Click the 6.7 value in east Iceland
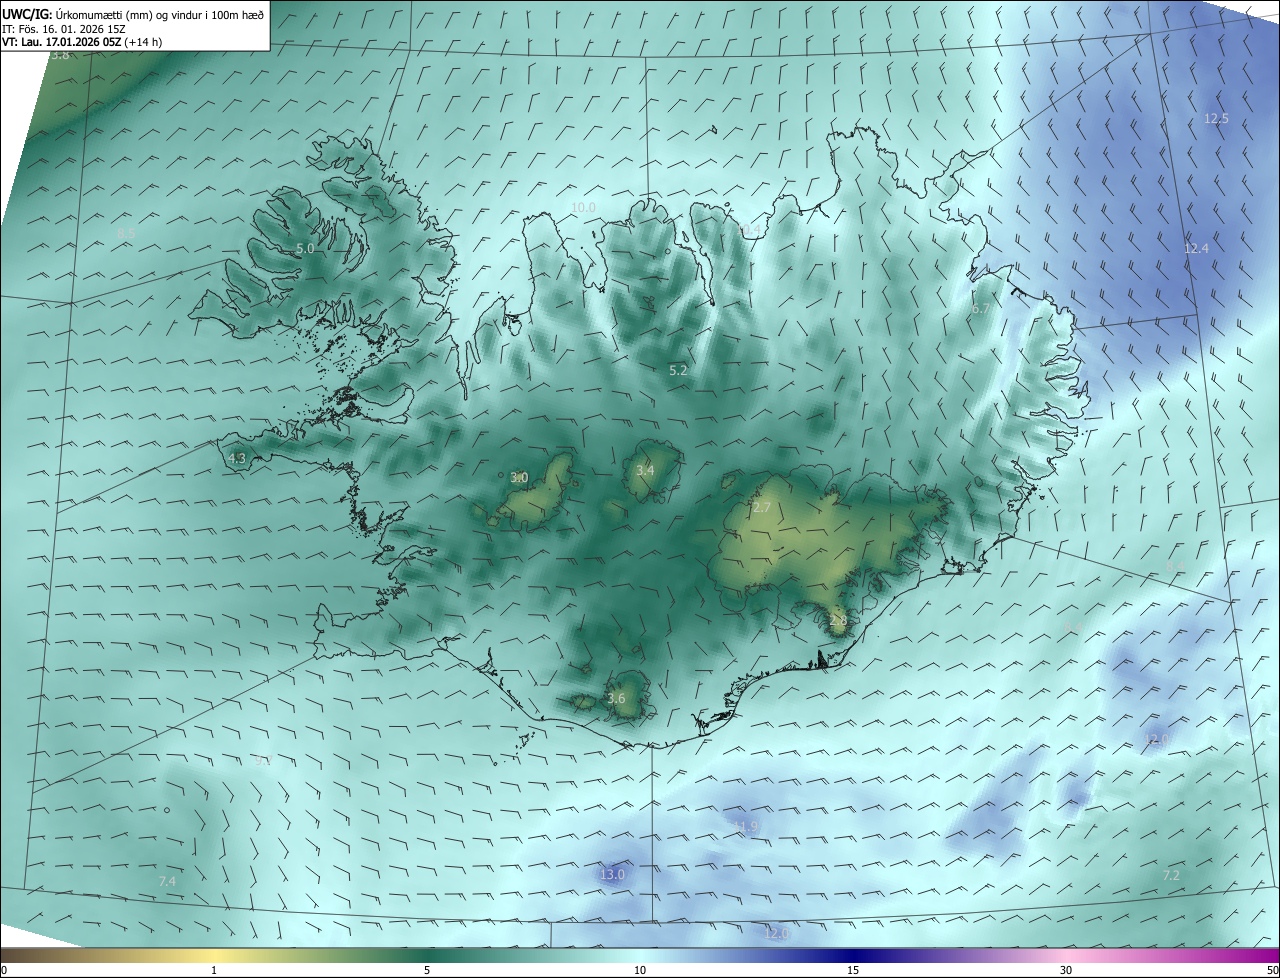 point(981,309)
